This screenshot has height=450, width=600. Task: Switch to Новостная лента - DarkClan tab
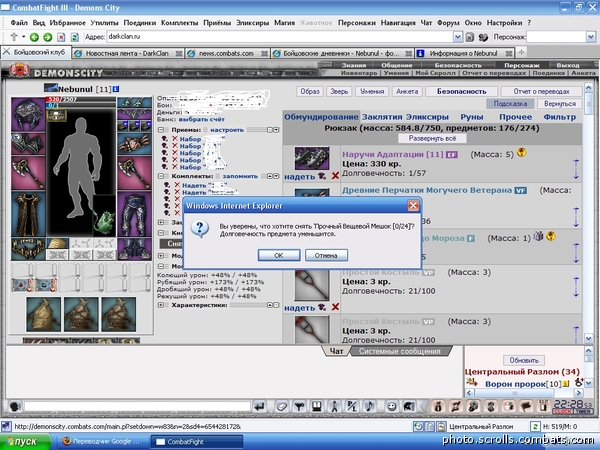[x=128, y=54]
